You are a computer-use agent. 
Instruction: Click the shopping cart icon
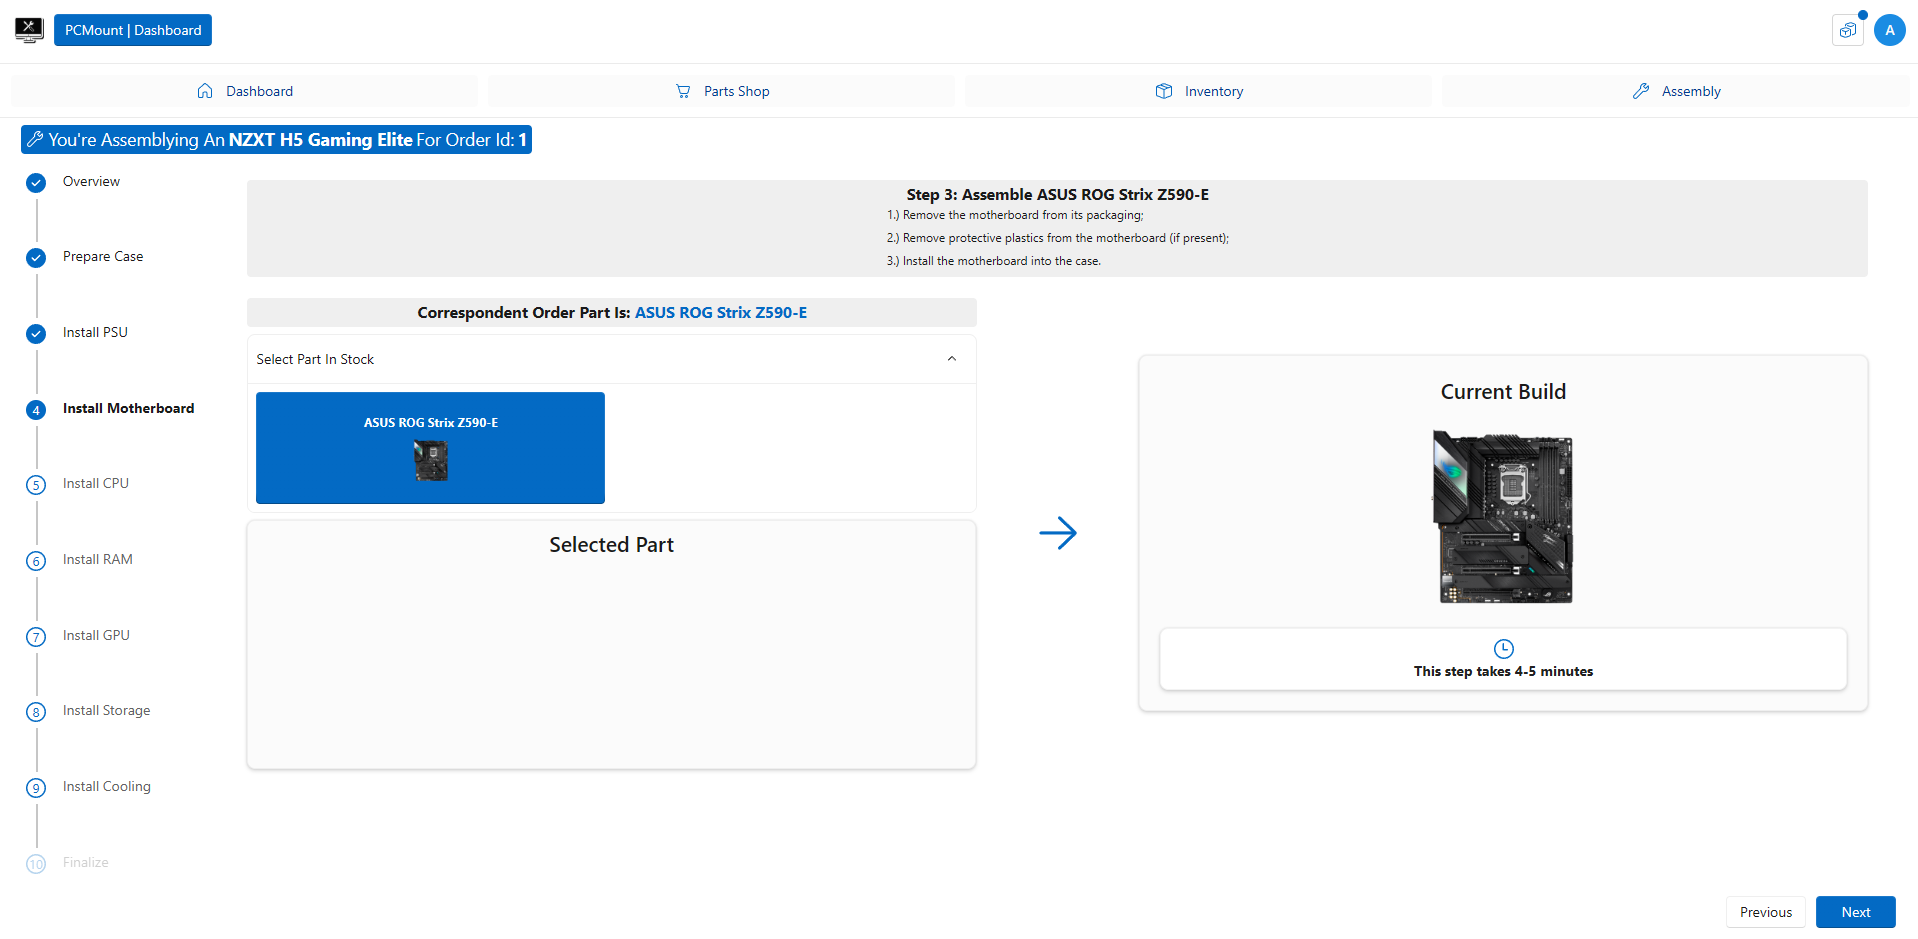click(x=683, y=91)
